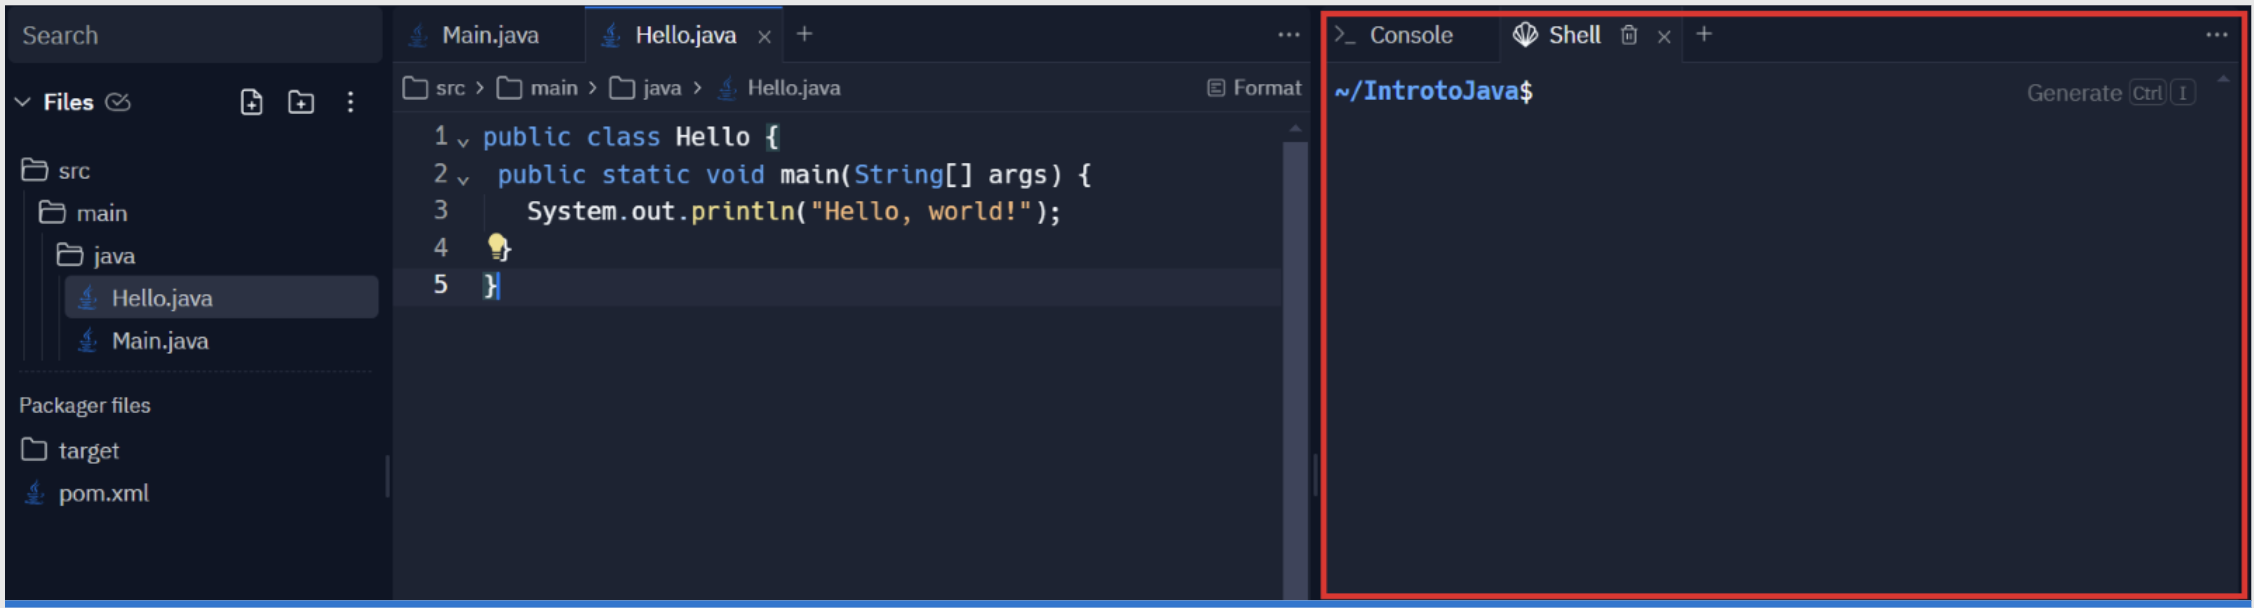Select the src folder in file tree
This screenshot has width=2254, height=608.
(x=56, y=171)
